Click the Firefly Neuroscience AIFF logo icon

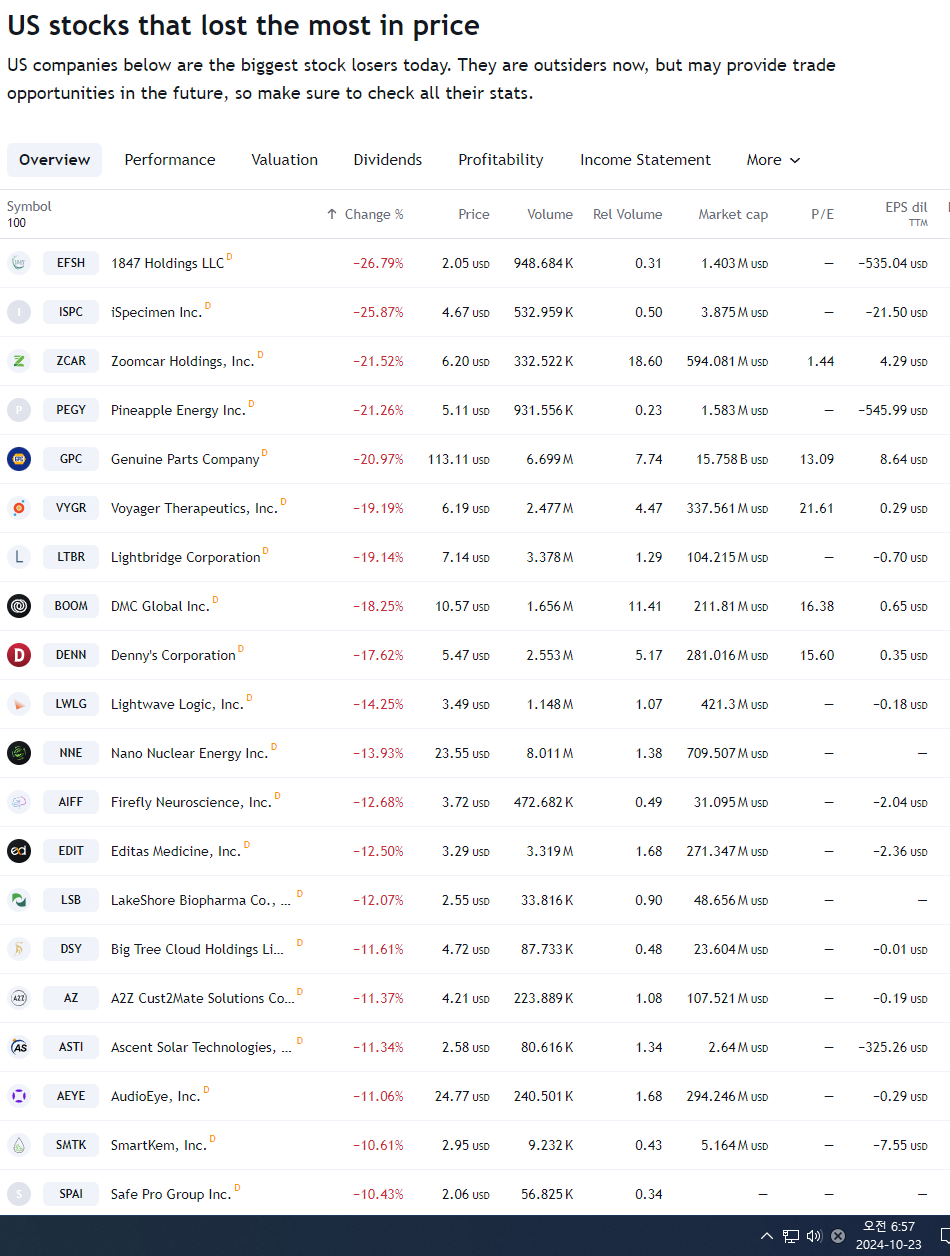(19, 802)
